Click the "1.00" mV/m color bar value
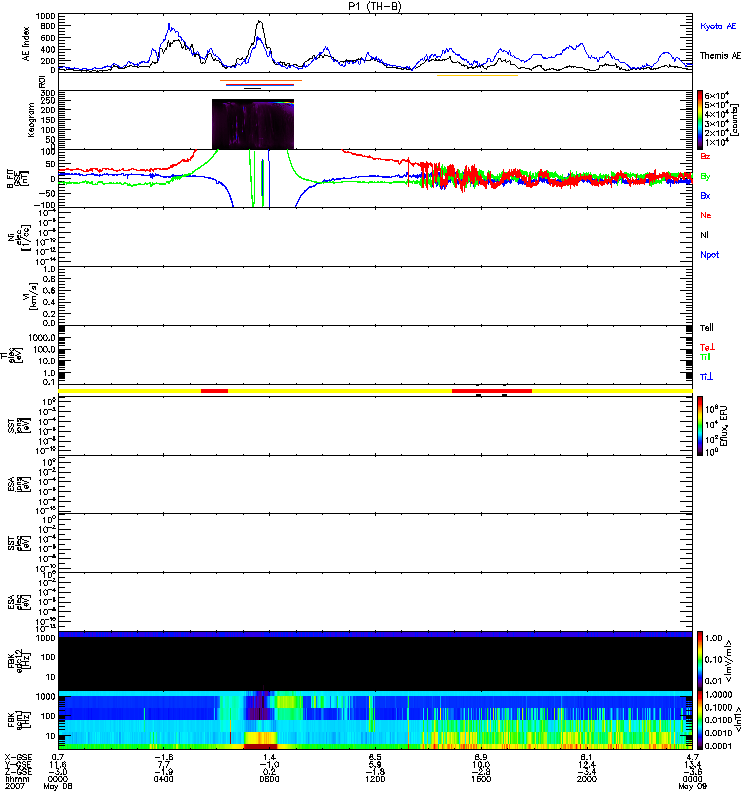Image resolution: width=750 pixels, height=800 pixels. [x=714, y=638]
